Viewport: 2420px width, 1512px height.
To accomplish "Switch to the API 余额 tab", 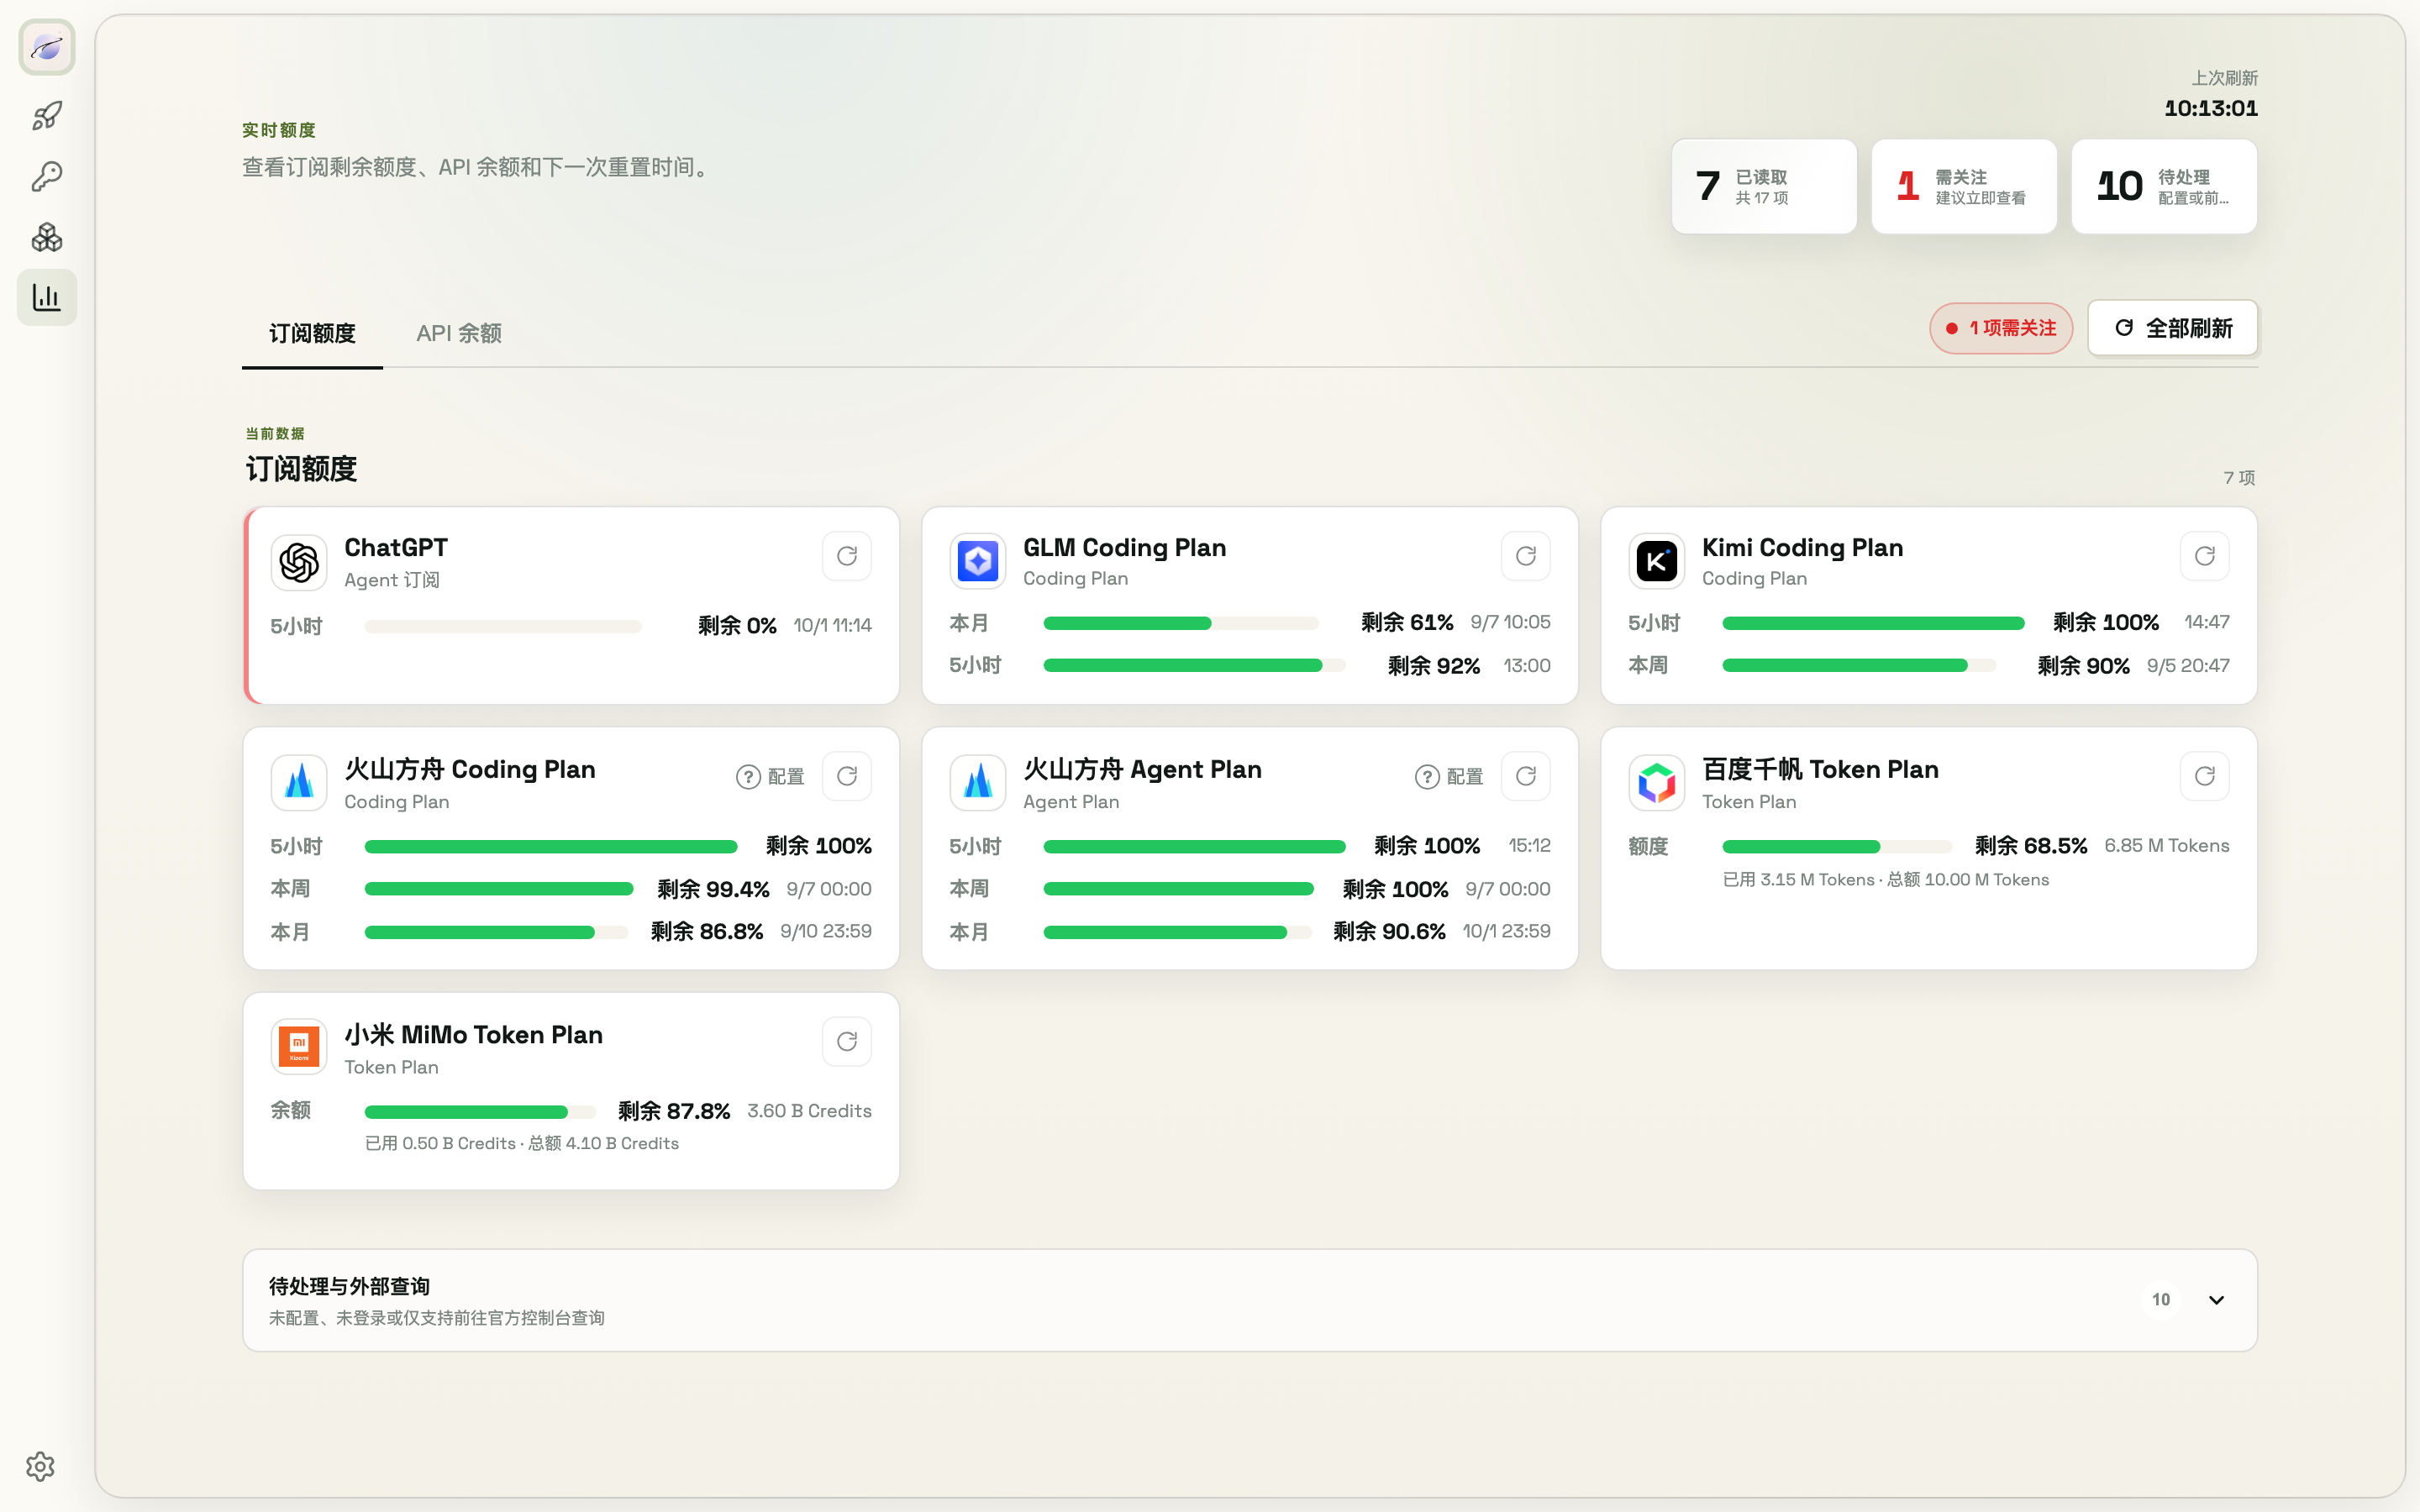I will 459,333.
